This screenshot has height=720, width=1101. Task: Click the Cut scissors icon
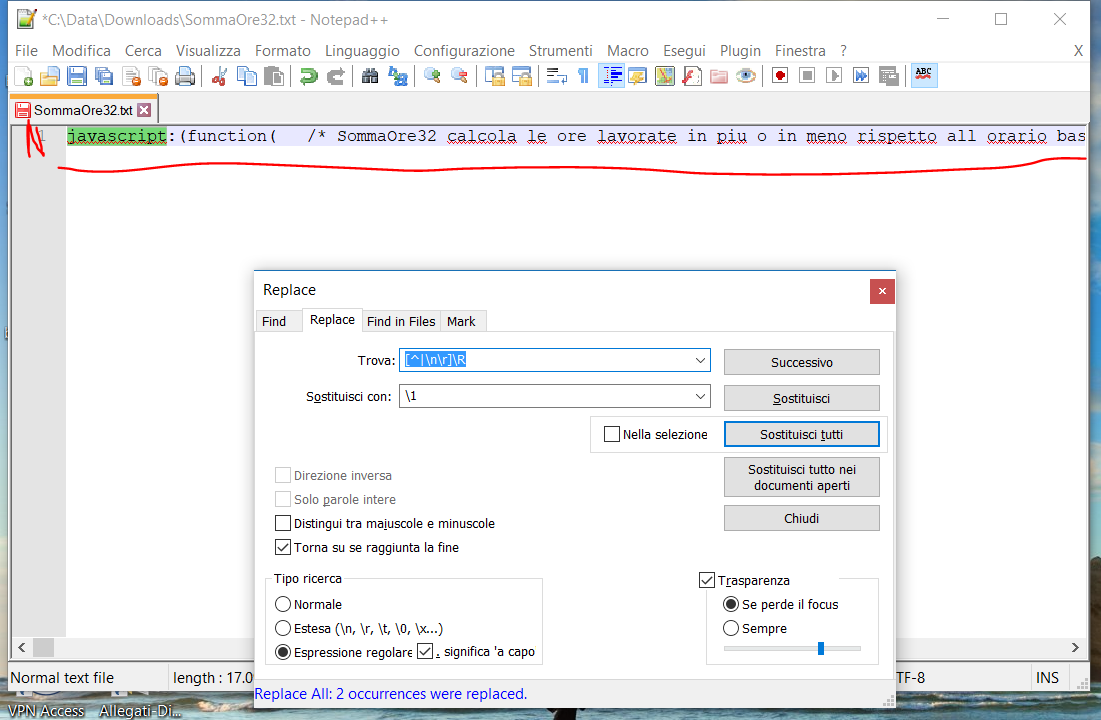[x=220, y=76]
